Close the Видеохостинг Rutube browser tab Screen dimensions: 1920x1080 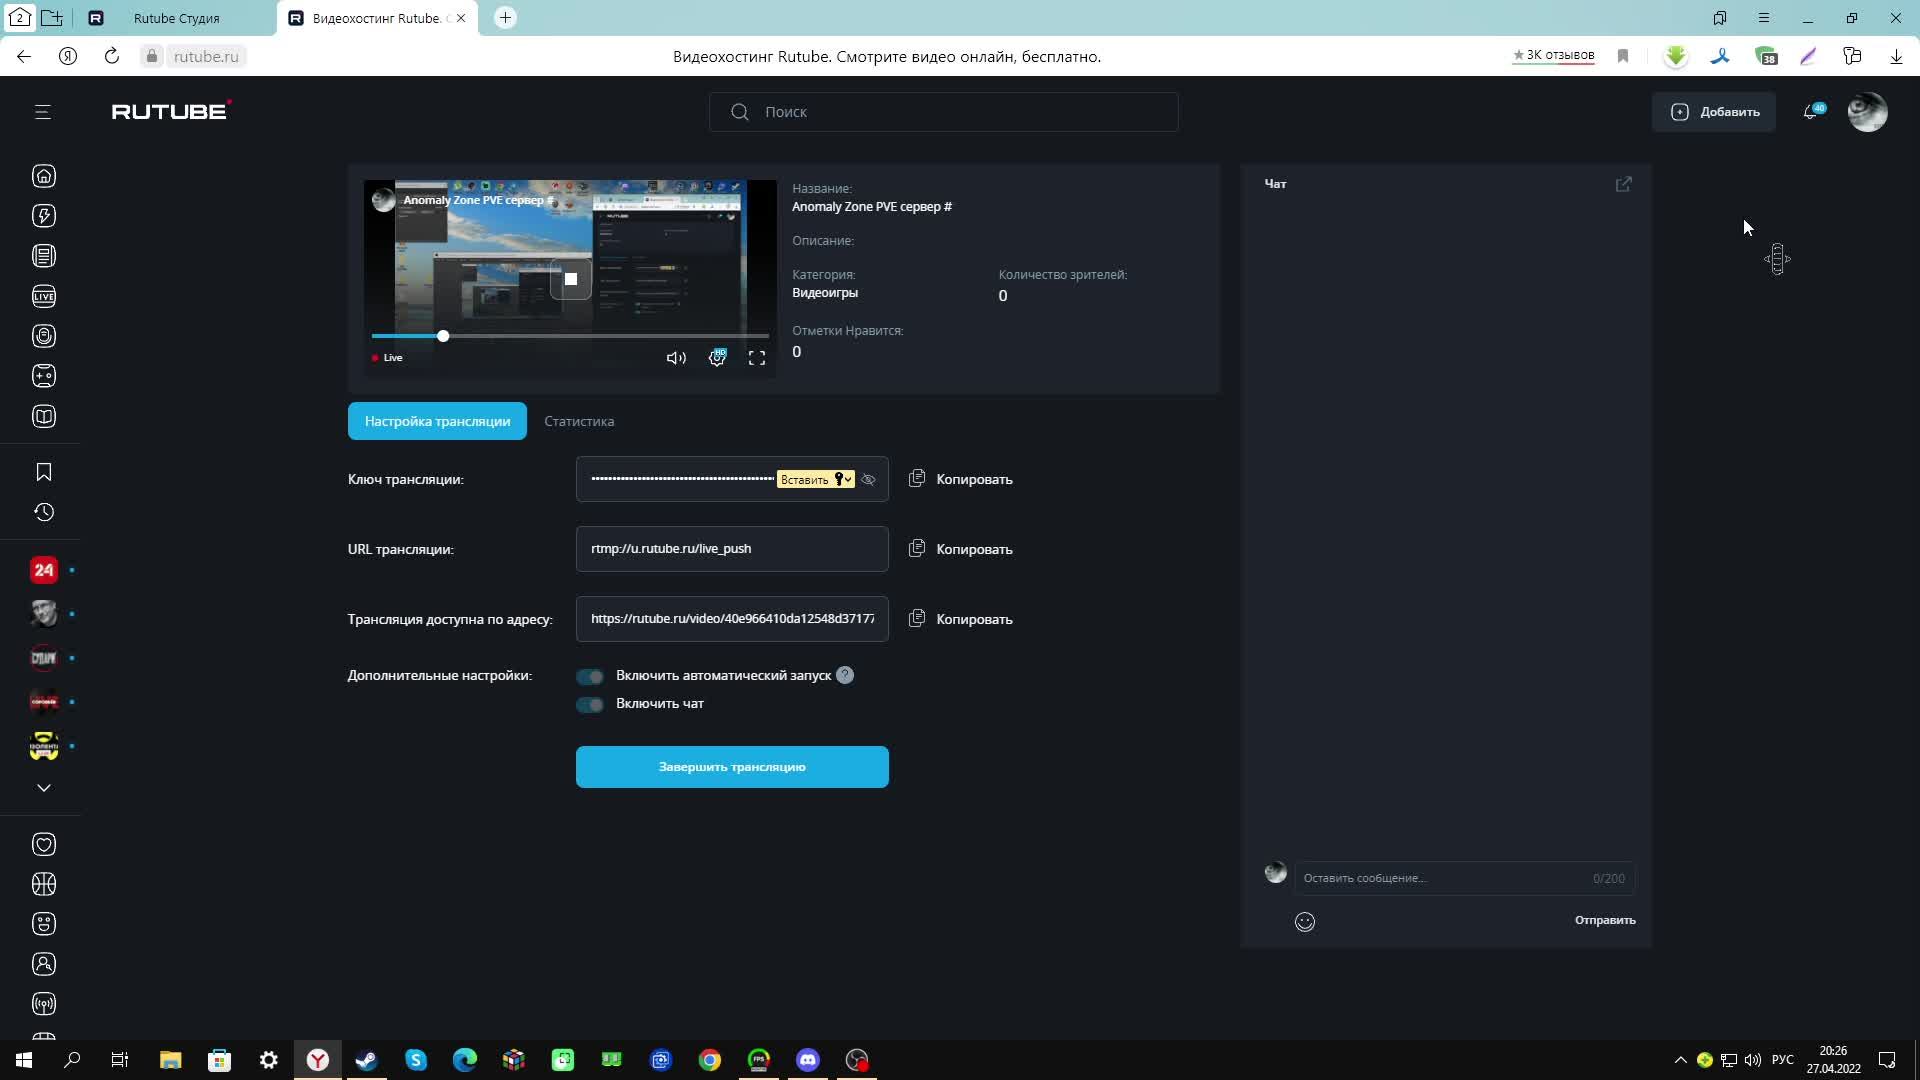point(461,18)
